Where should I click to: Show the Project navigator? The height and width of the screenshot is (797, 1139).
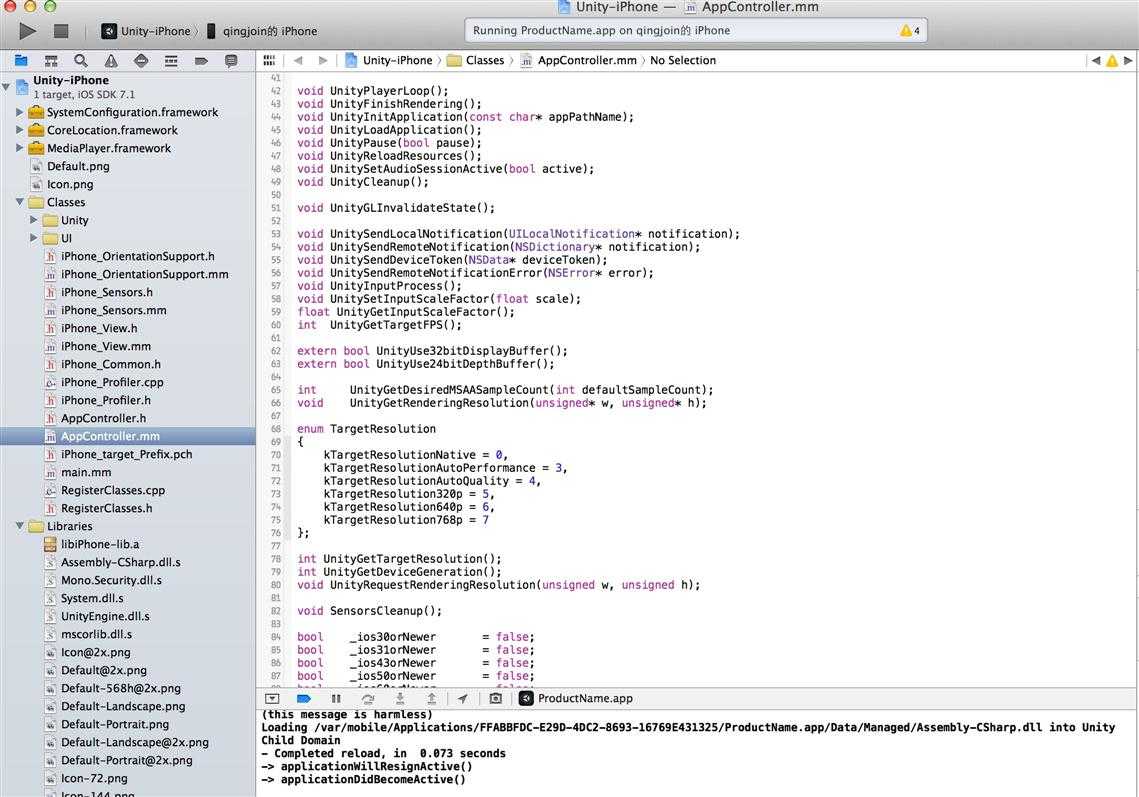point(21,60)
